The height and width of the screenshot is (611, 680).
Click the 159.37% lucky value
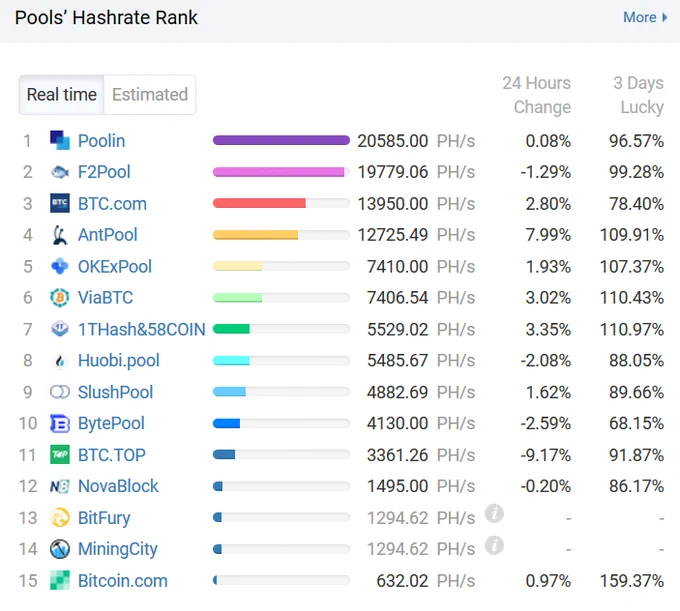[631, 581]
